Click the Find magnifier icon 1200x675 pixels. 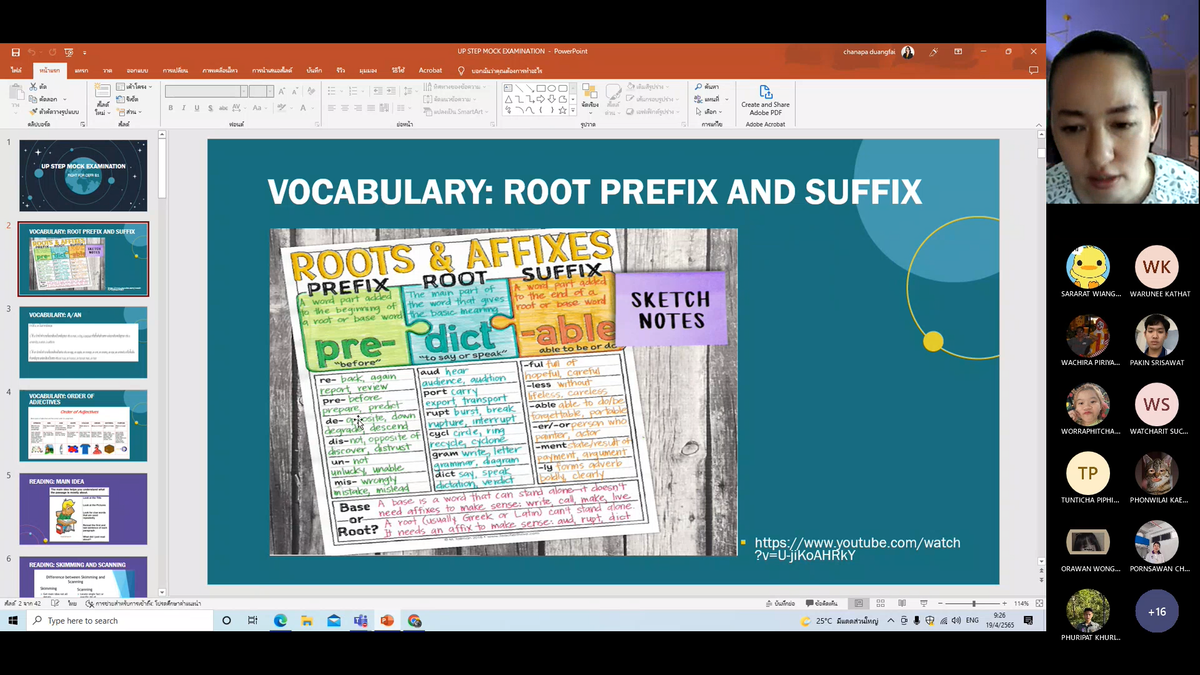(x=699, y=87)
